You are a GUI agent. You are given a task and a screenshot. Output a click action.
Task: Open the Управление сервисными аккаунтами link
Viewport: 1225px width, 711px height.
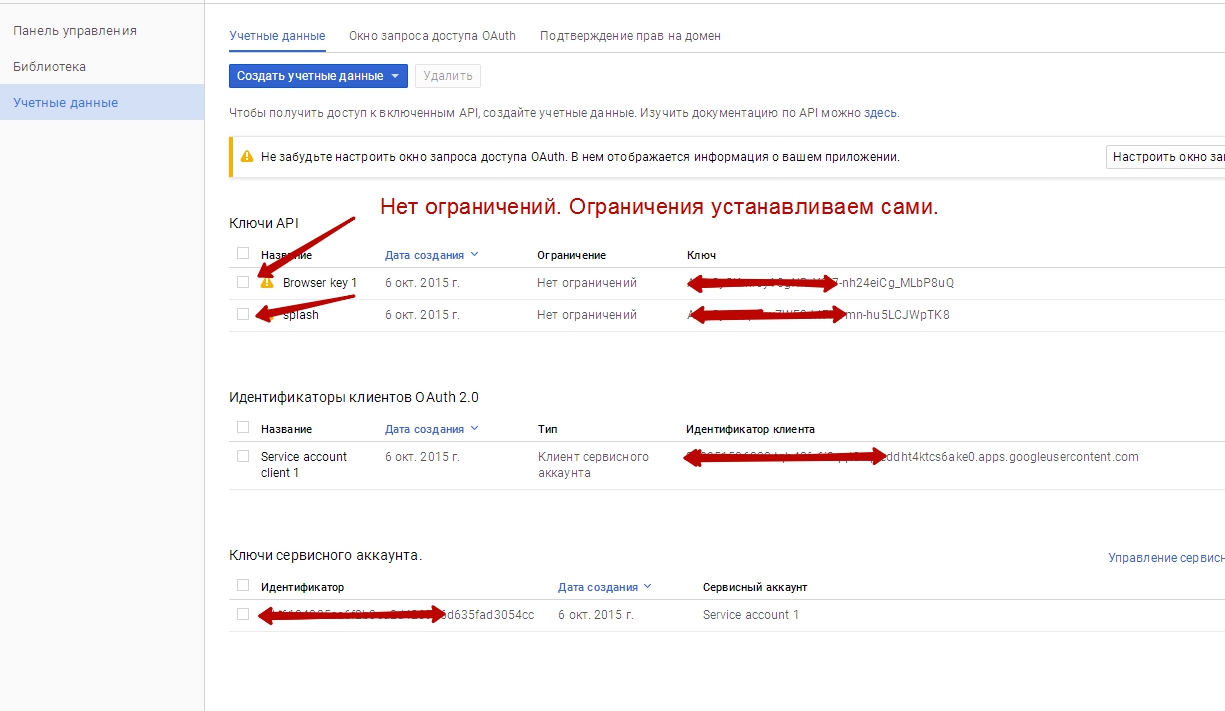tap(1166, 558)
